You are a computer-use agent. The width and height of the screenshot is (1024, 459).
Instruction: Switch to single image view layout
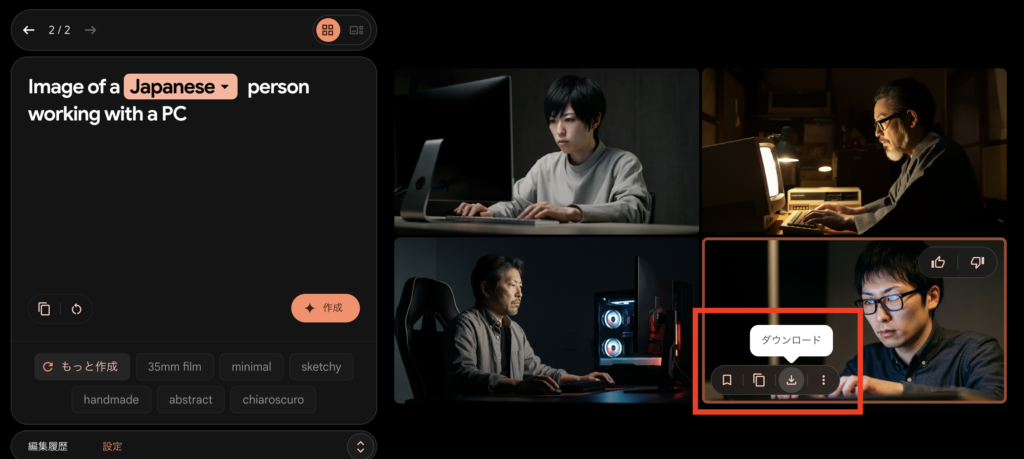pos(356,30)
